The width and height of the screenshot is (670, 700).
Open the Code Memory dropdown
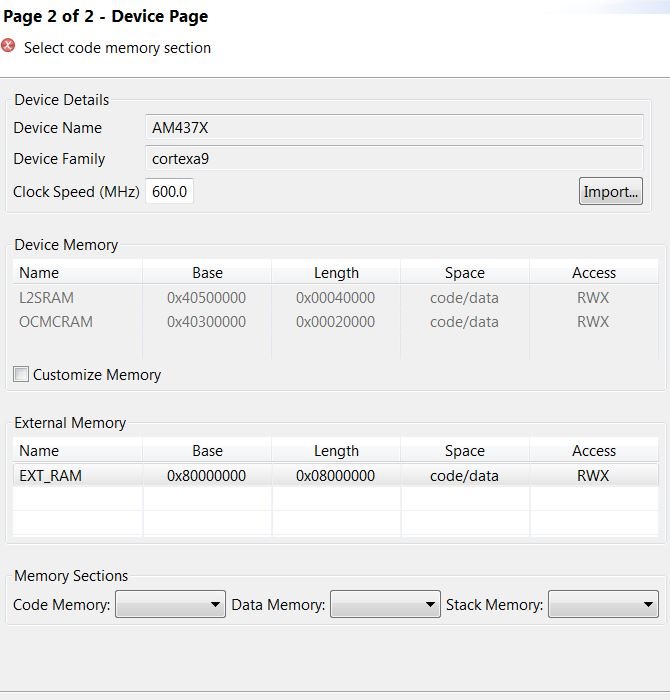coord(168,604)
